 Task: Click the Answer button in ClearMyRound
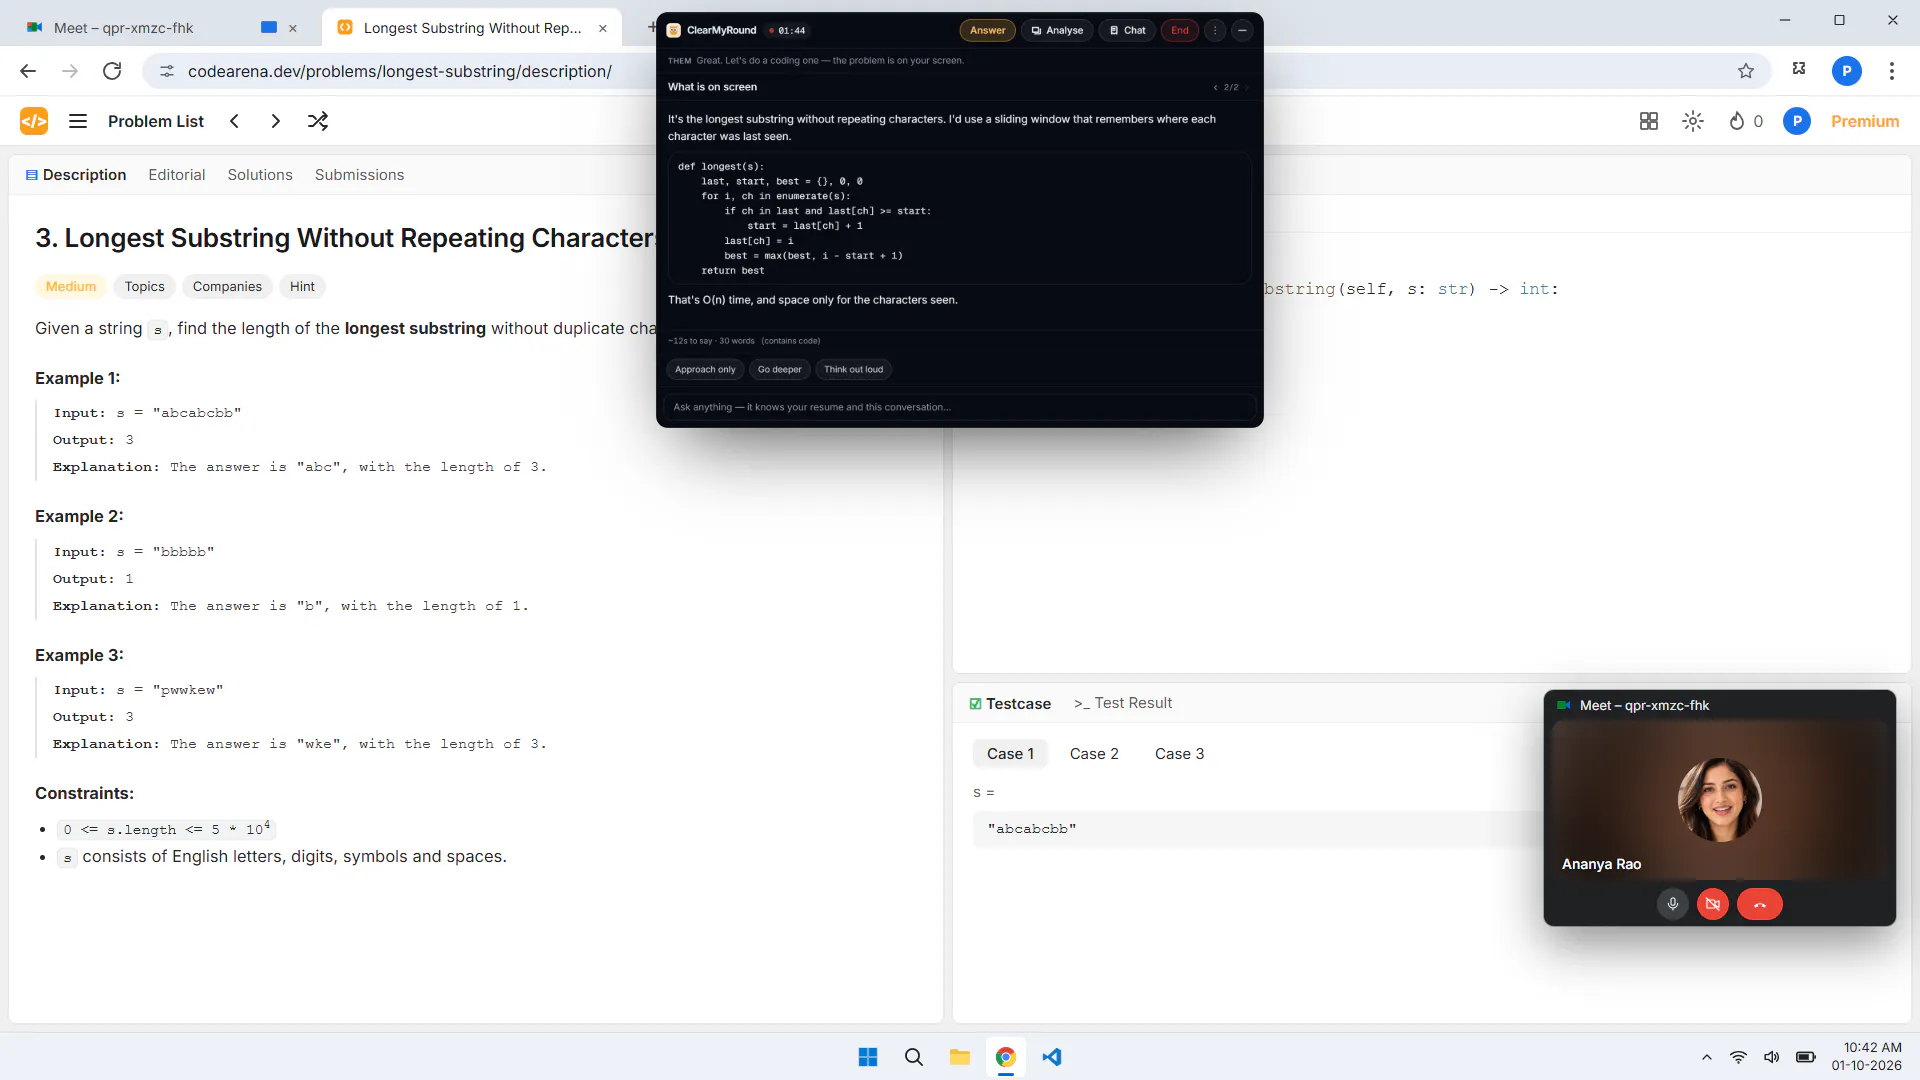pos(987,30)
